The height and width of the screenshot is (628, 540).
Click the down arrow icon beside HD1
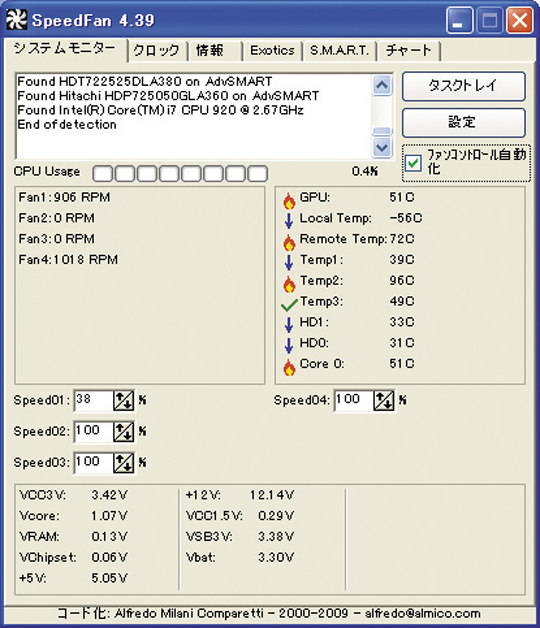pos(289,325)
